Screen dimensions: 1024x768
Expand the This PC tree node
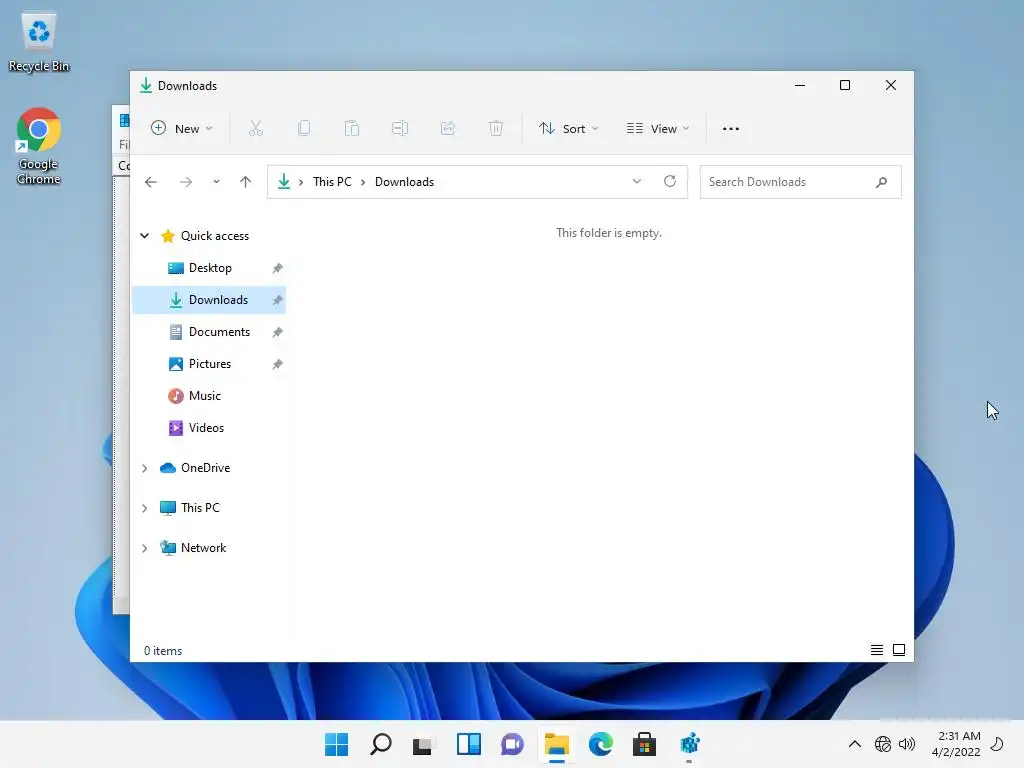click(x=145, y=508)
